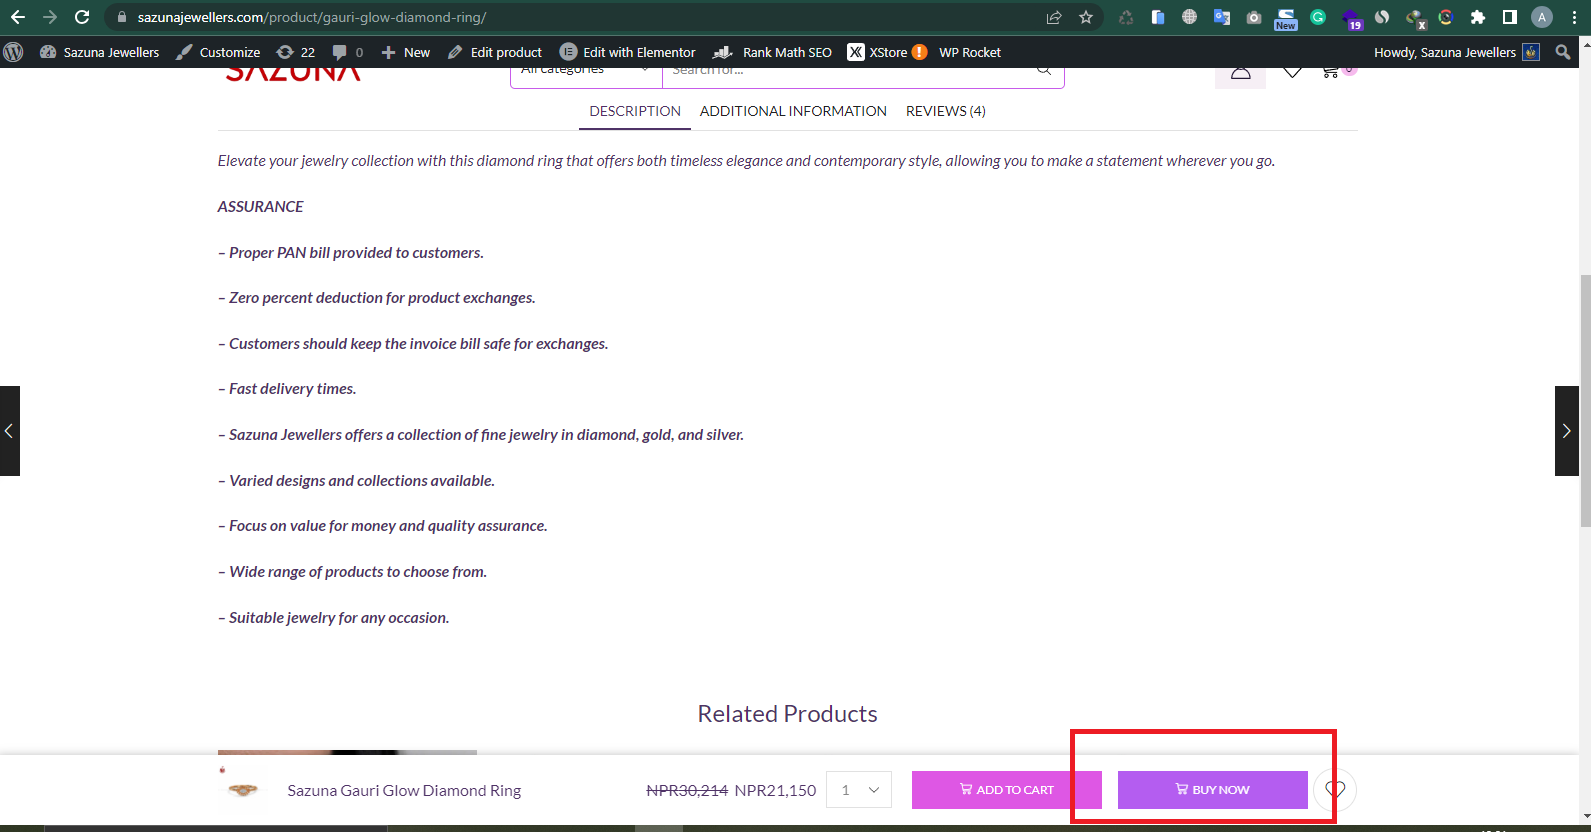1591x832 pixels.
Task: Click the sticky bar ring thumbnail
Action: click(x=242, y=790)
